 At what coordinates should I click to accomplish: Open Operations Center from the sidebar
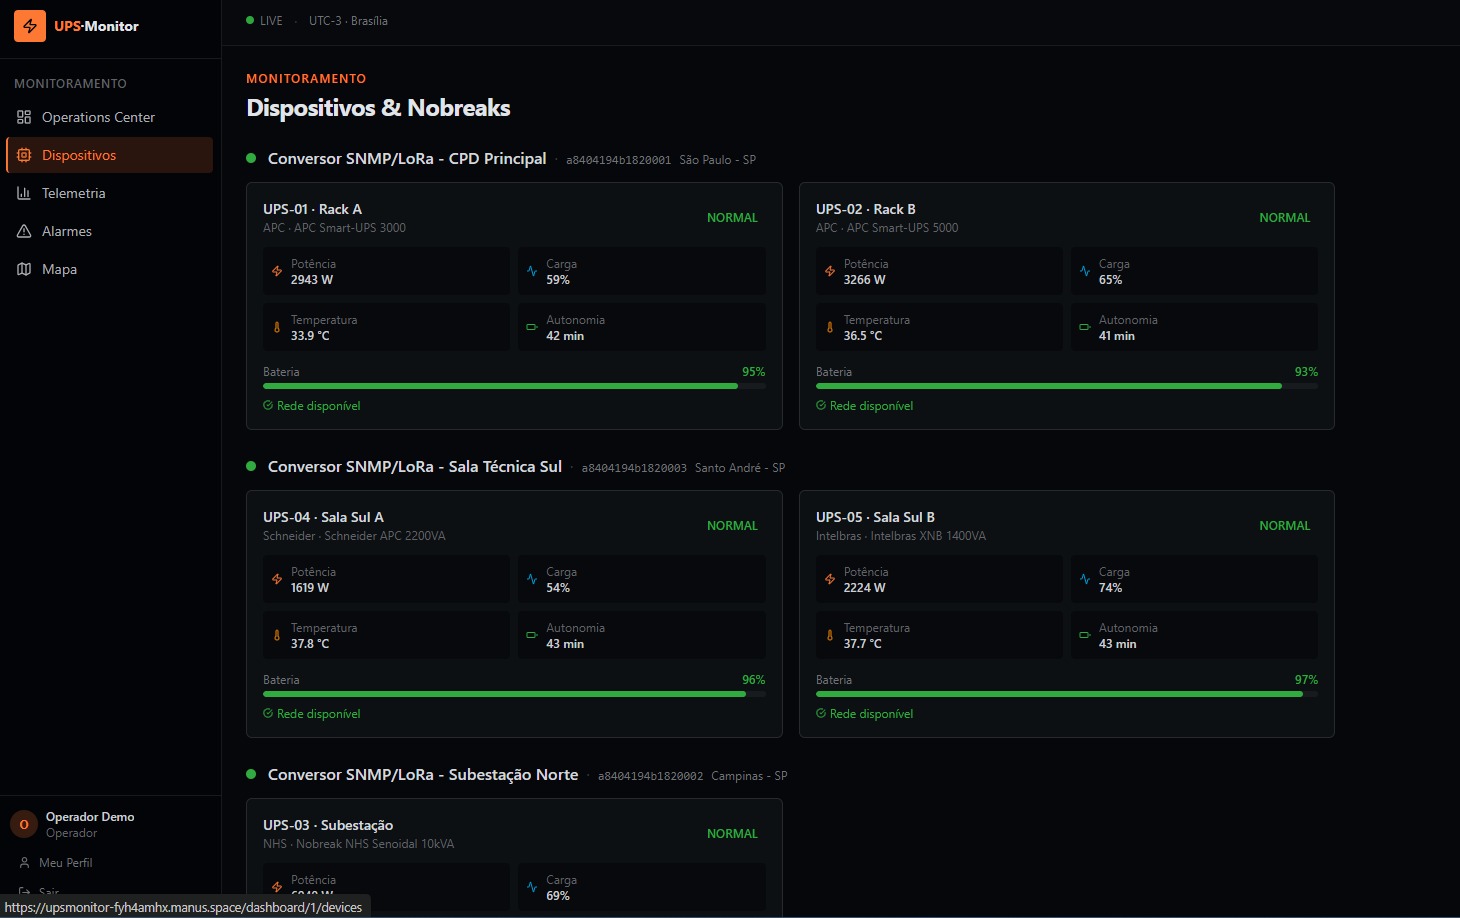point(109,117)
